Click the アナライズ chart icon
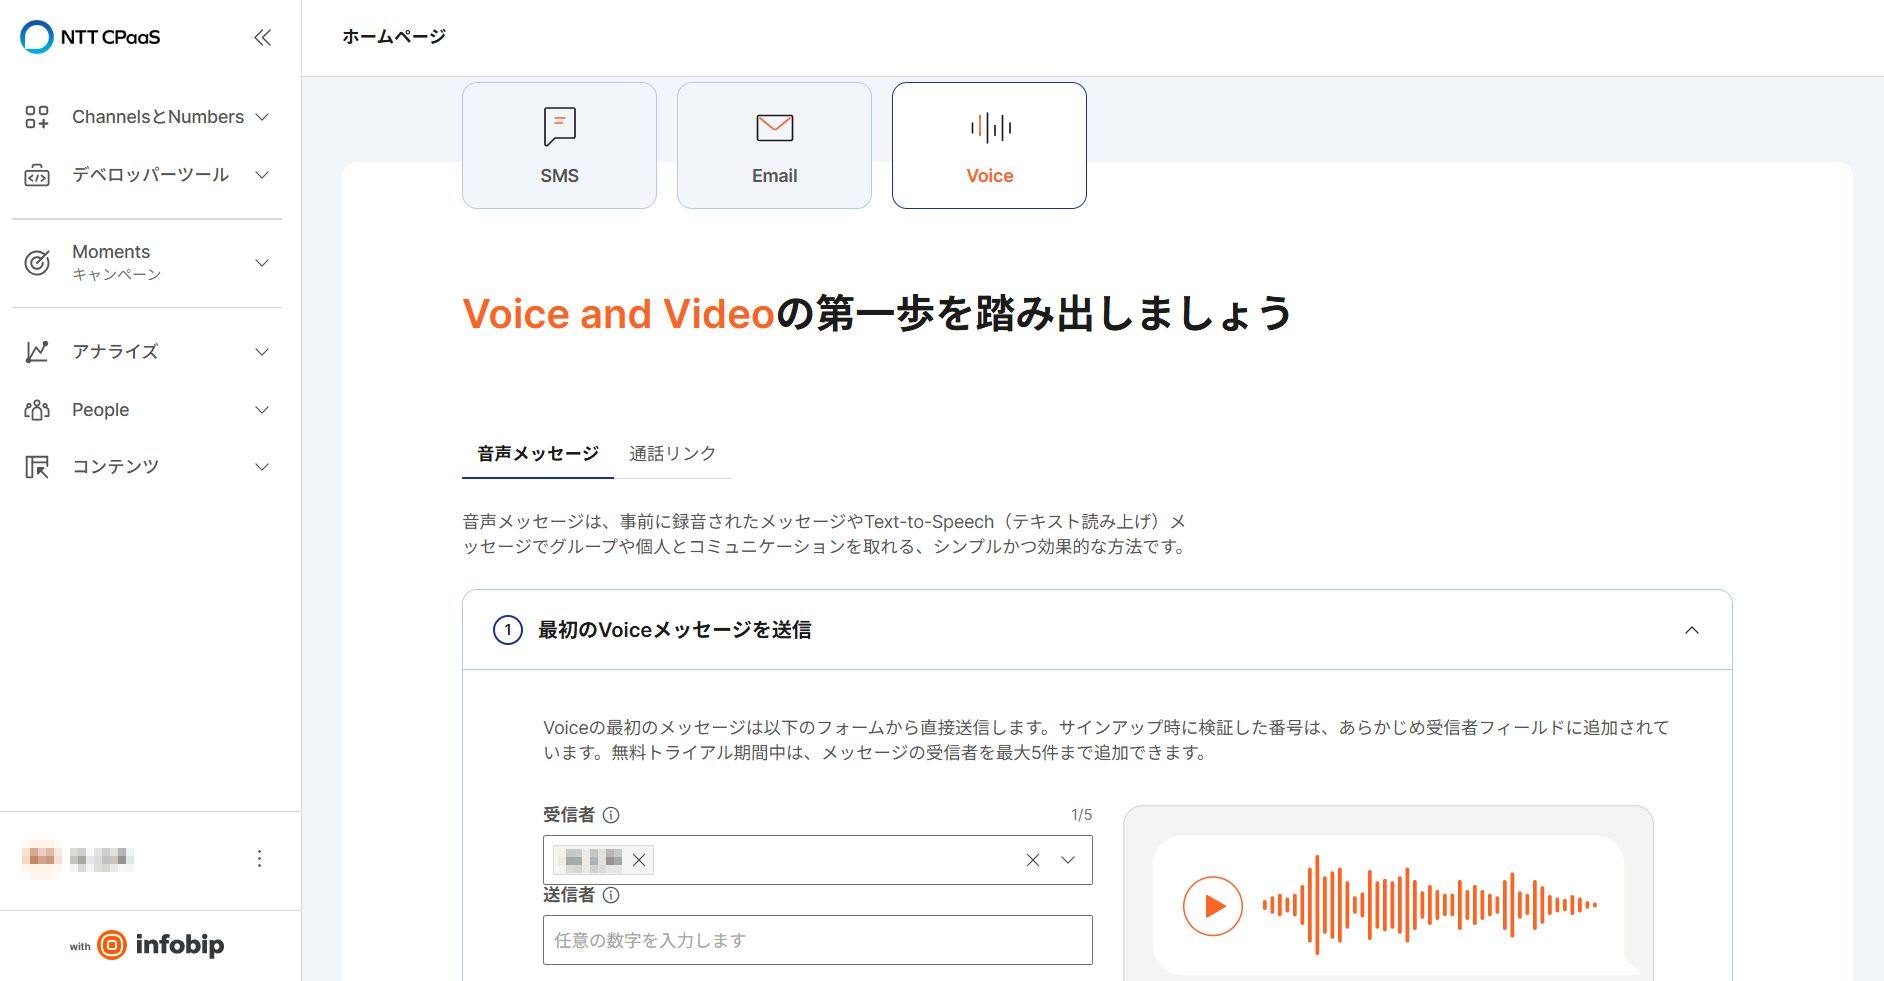 37,352
